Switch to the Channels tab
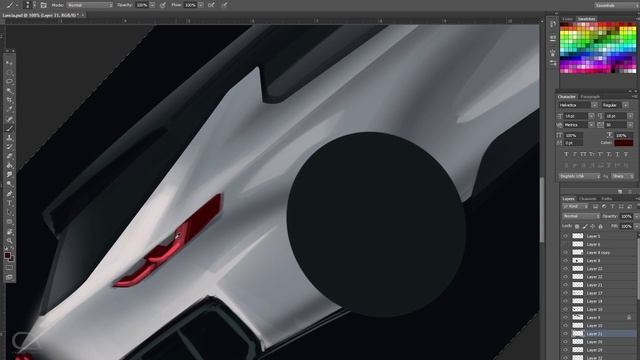Image resolution: width=640 pixels, height=360 pixels. tap(588, 199)
